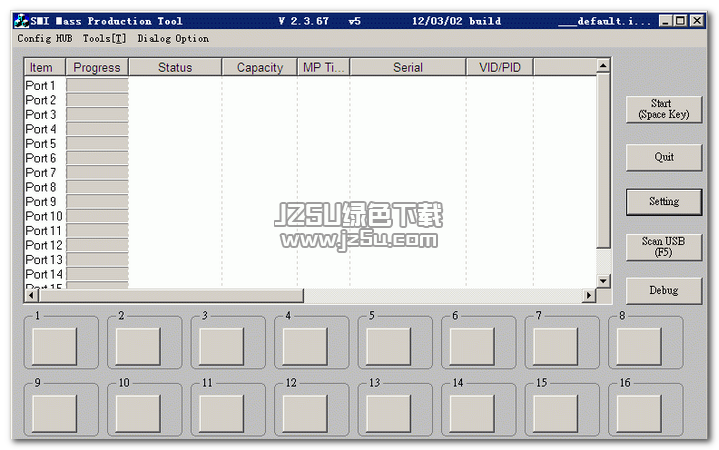Click port slot 7 box
The height and width of the screenshot is (450, 719).
click(x=555, y=346)
